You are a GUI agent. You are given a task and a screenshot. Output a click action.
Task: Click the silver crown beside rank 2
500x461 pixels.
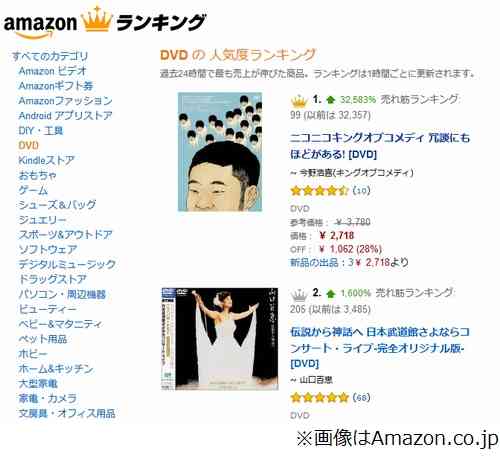tap(299, 295)
